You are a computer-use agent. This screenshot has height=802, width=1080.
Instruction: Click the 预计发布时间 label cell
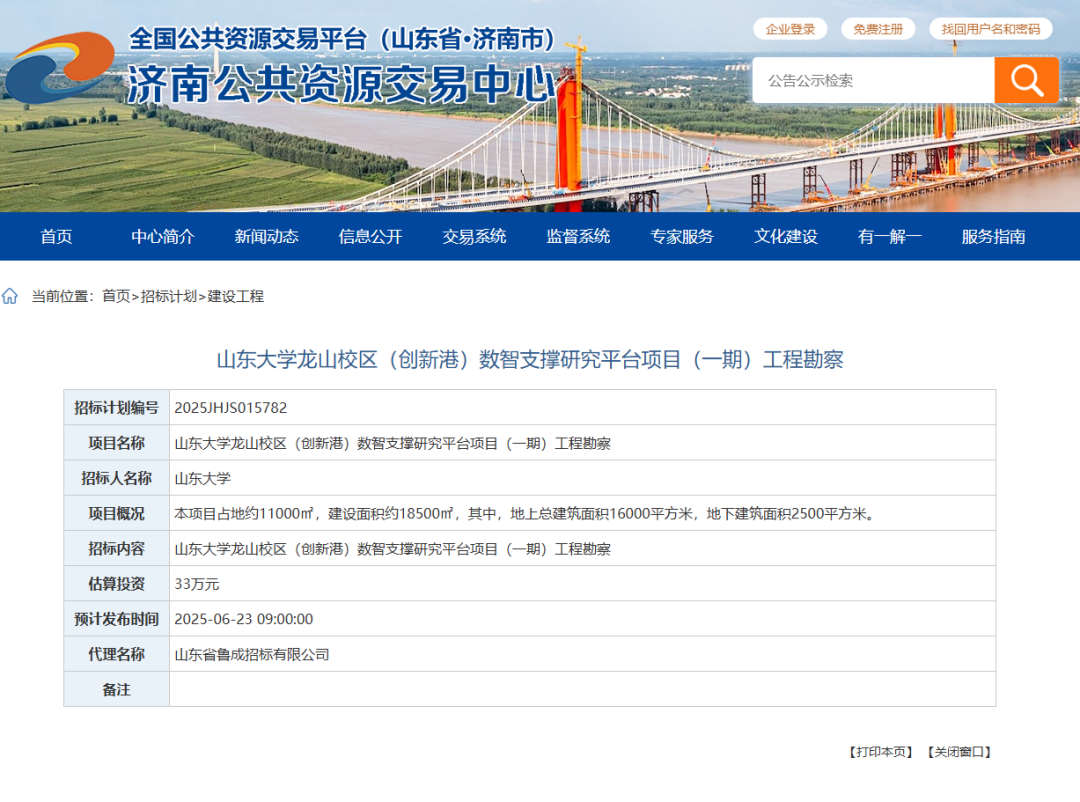116,619
